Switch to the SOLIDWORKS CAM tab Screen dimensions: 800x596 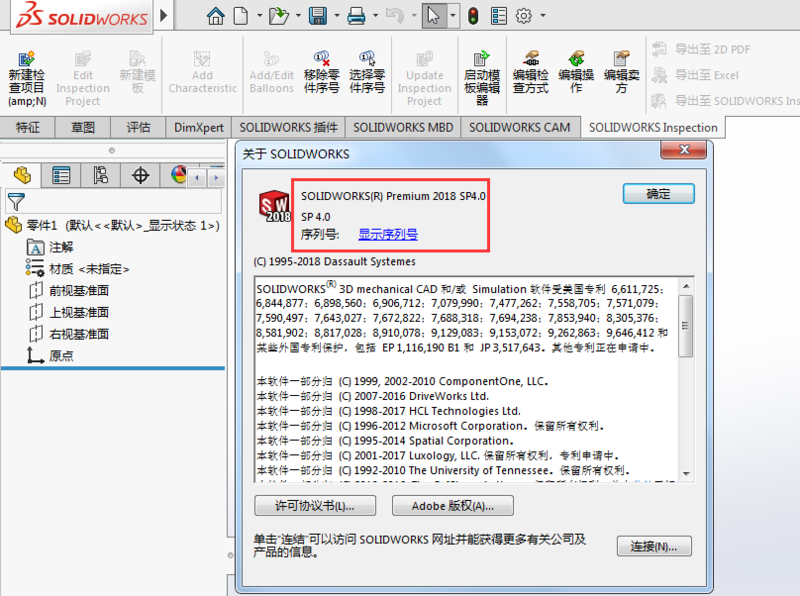(520, 128)
